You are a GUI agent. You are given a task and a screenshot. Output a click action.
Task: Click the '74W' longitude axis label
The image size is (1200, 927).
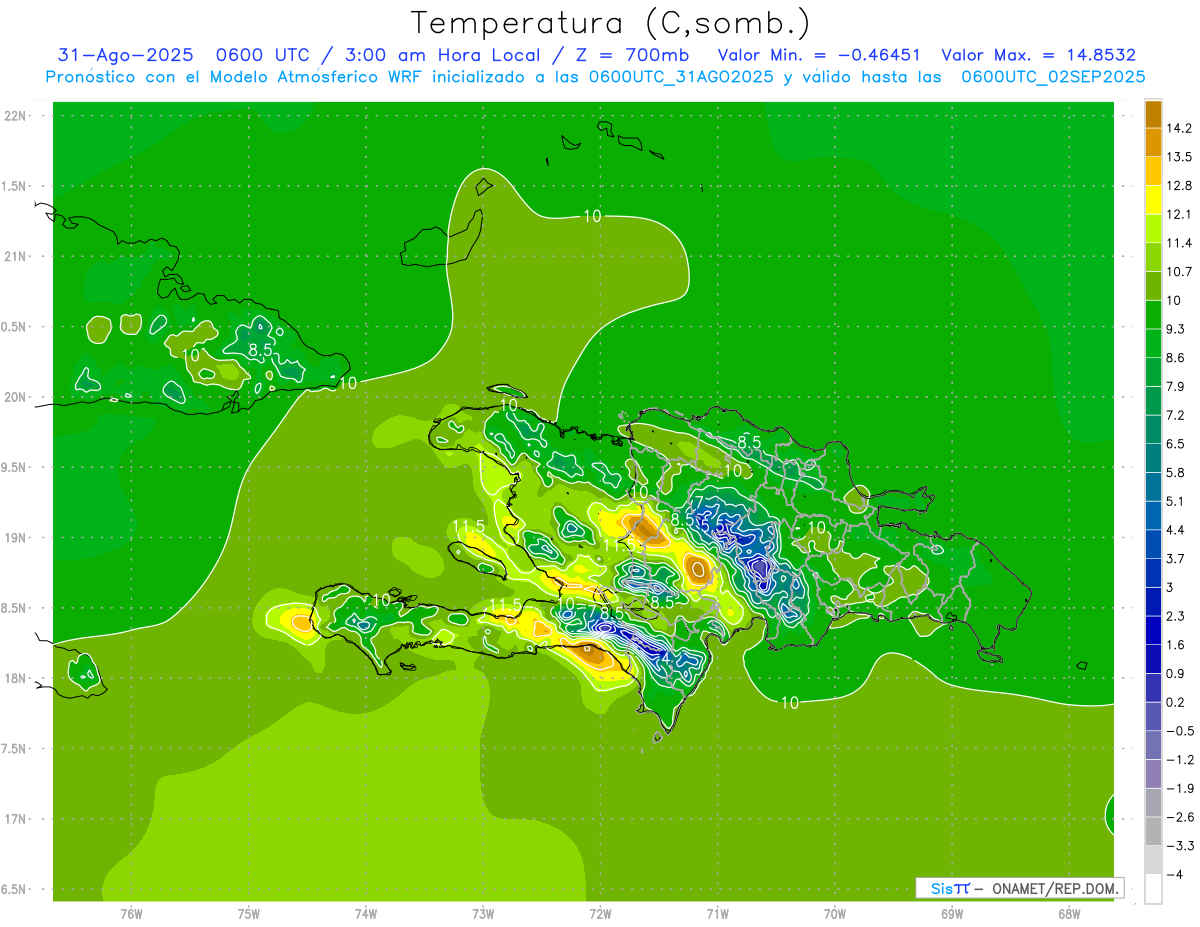click(x=366, y=914)
